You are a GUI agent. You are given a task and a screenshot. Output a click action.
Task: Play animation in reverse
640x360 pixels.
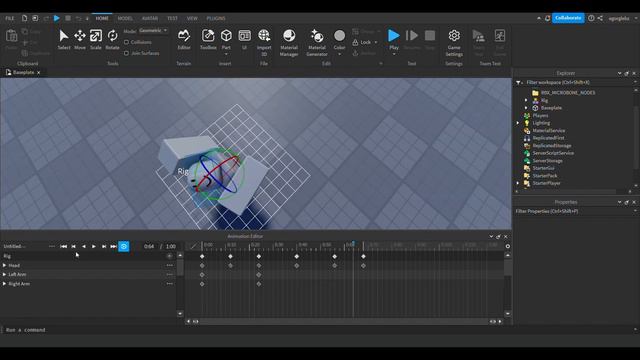(84, 246)
